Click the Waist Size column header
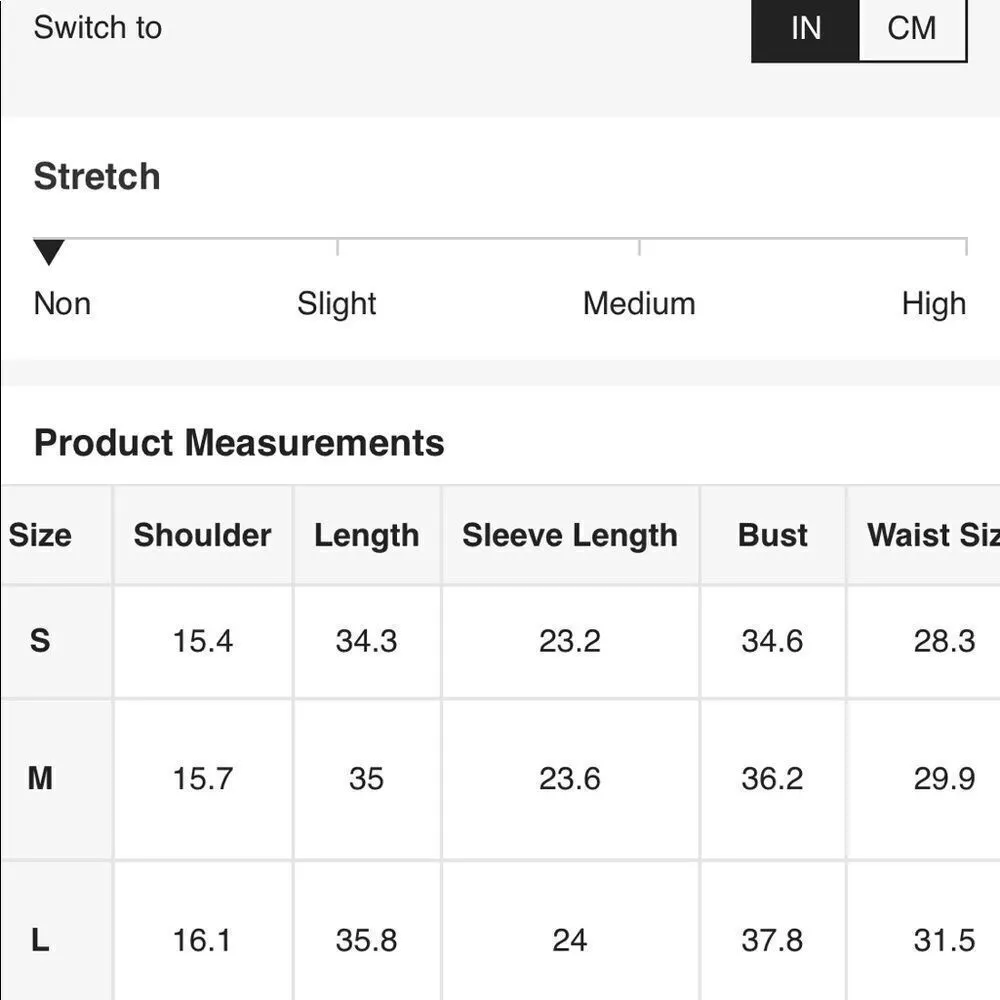 coord(932,535)
